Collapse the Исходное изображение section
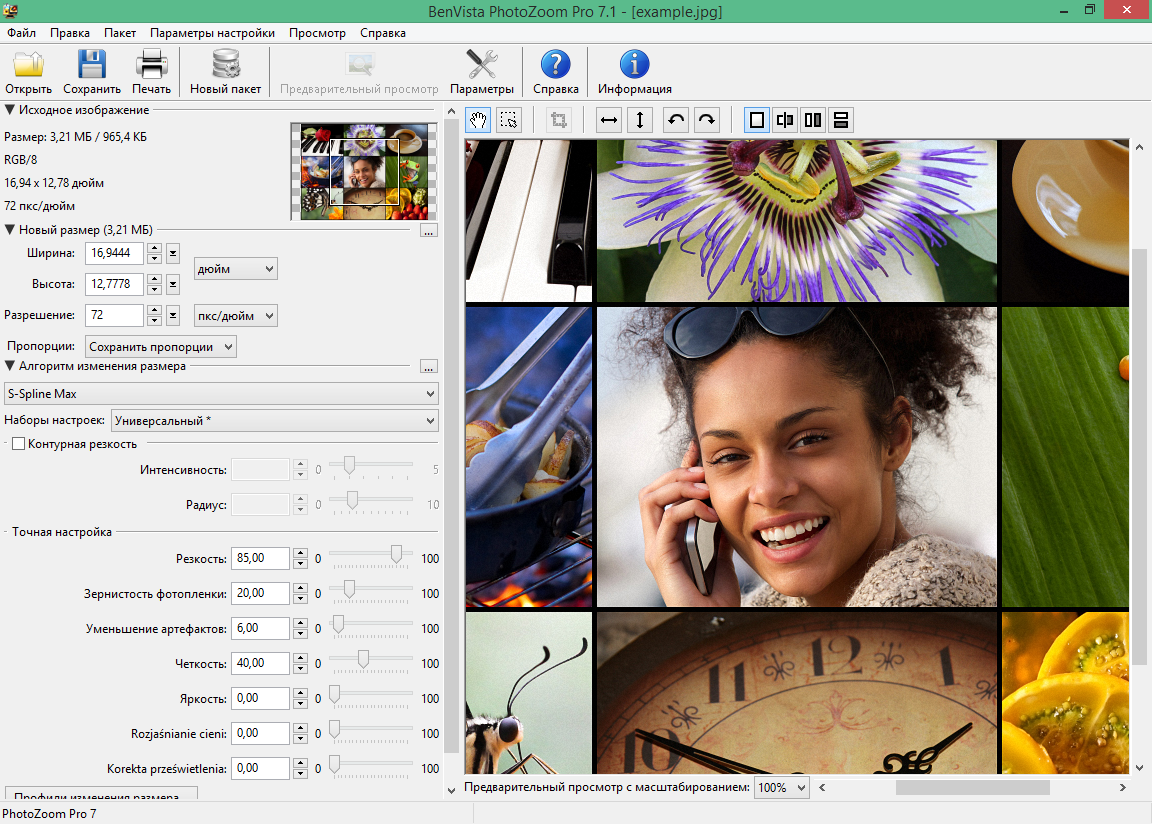This screenshot has height=824, width=1152. coord(10,110)
